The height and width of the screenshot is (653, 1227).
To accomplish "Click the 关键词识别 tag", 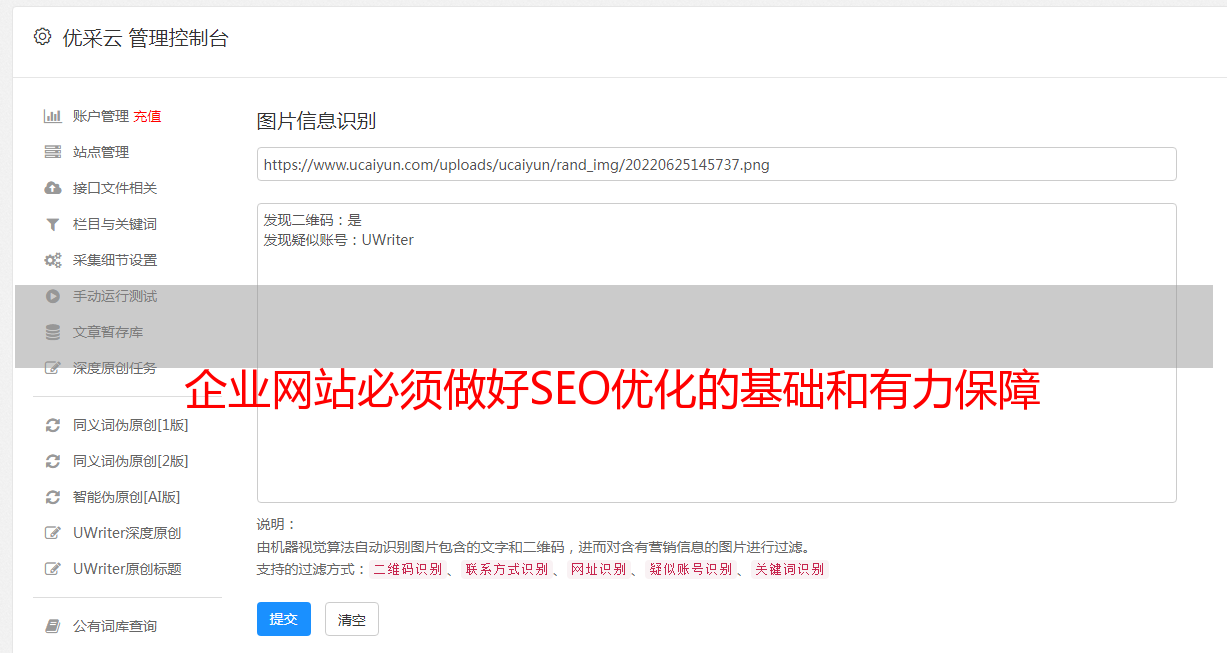I will (790, 569).
